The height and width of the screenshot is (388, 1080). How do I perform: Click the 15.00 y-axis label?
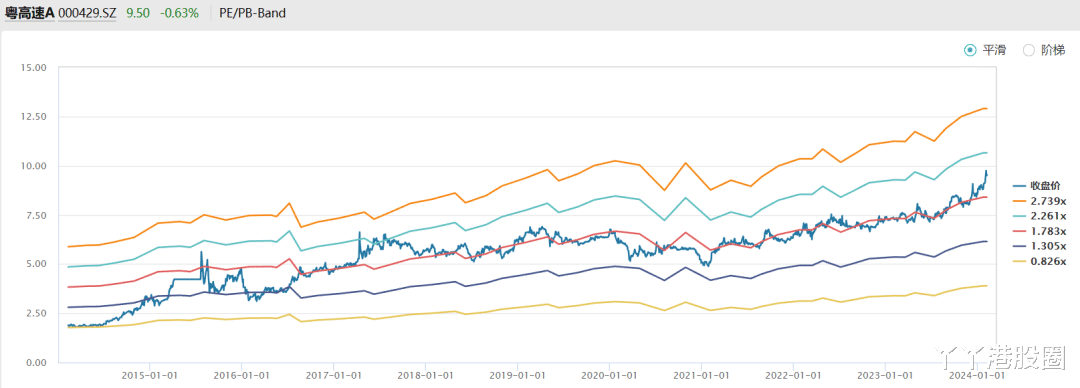click(x=34, y=68)
